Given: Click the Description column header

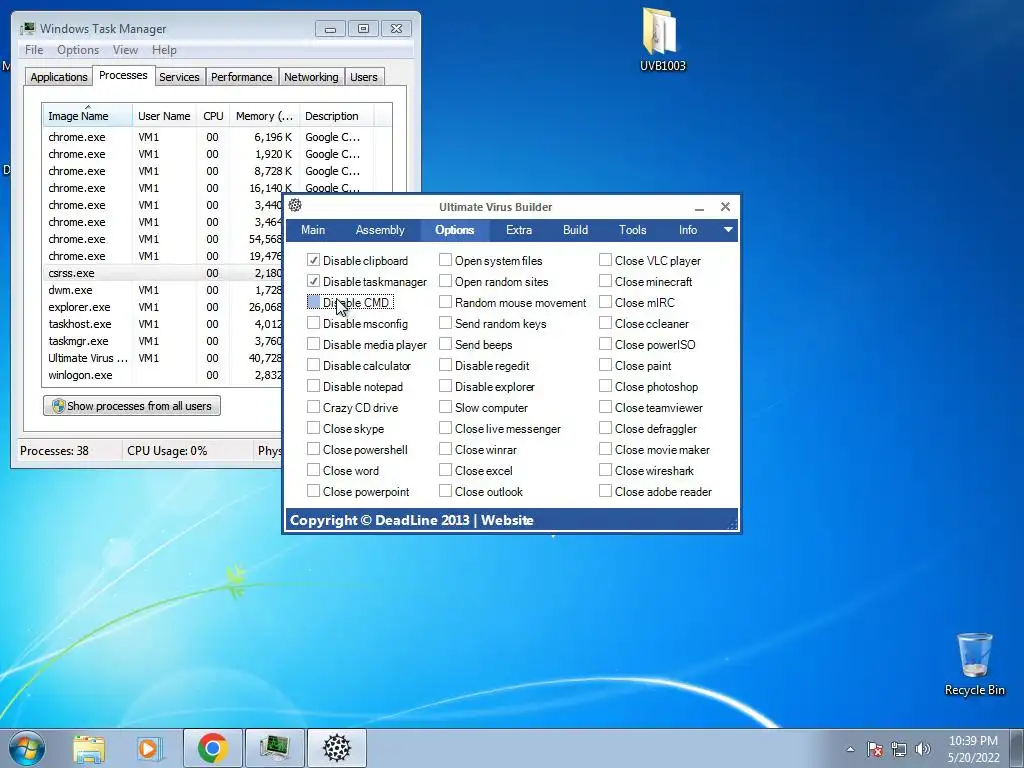Looking at the screenshot, I should (336, 116).
